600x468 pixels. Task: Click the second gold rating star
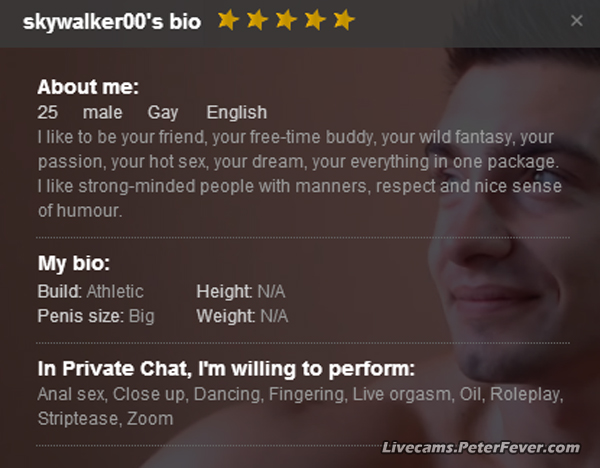click(x=257, y=20)
